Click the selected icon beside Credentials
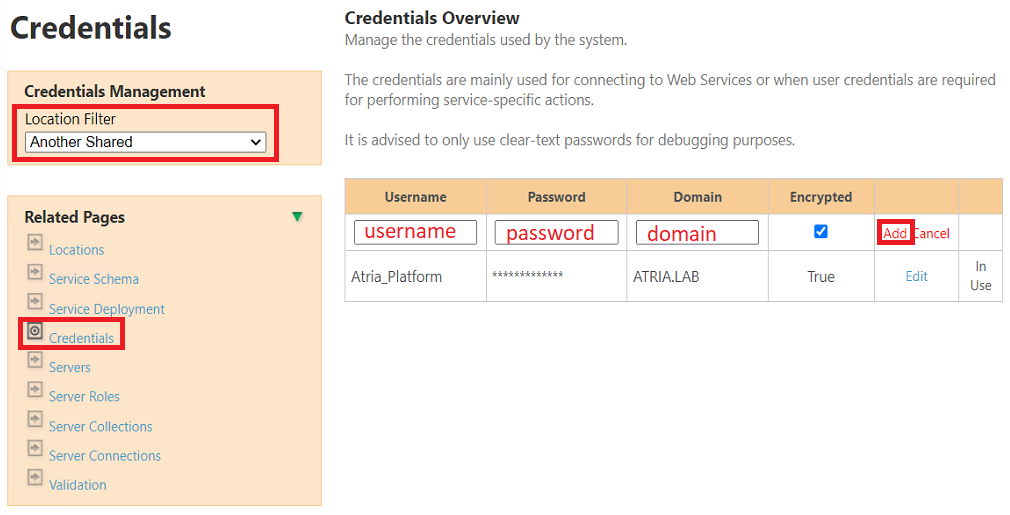The width and height of the screenshot is (1010, 515). click(x=35, y=331)
